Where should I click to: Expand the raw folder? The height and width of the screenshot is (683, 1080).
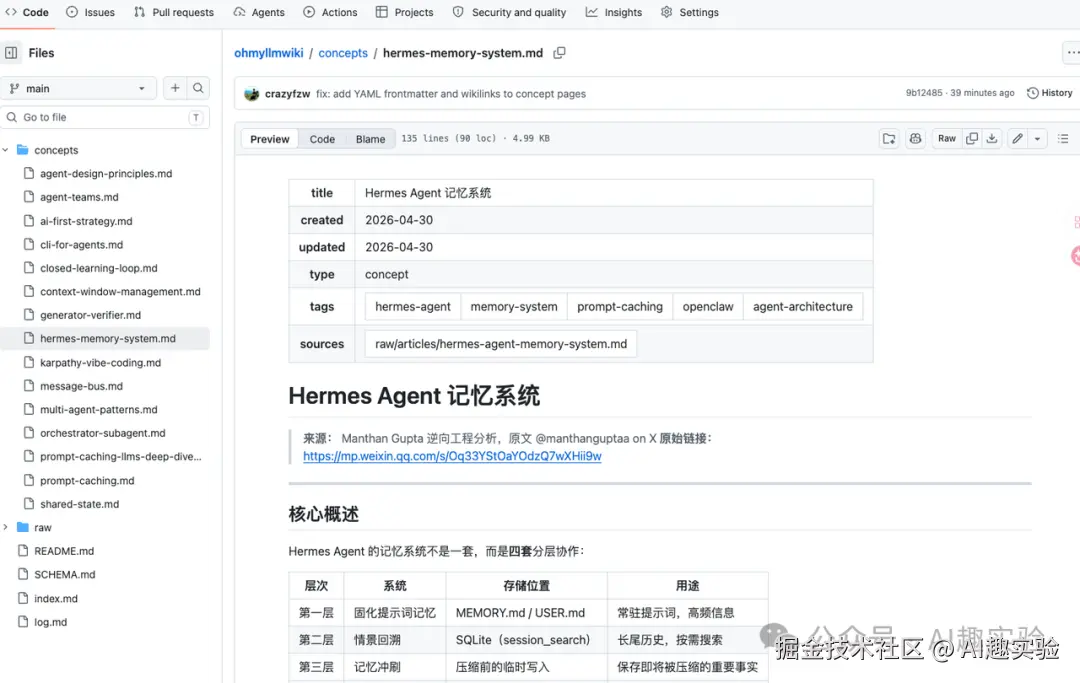(6, 527)
